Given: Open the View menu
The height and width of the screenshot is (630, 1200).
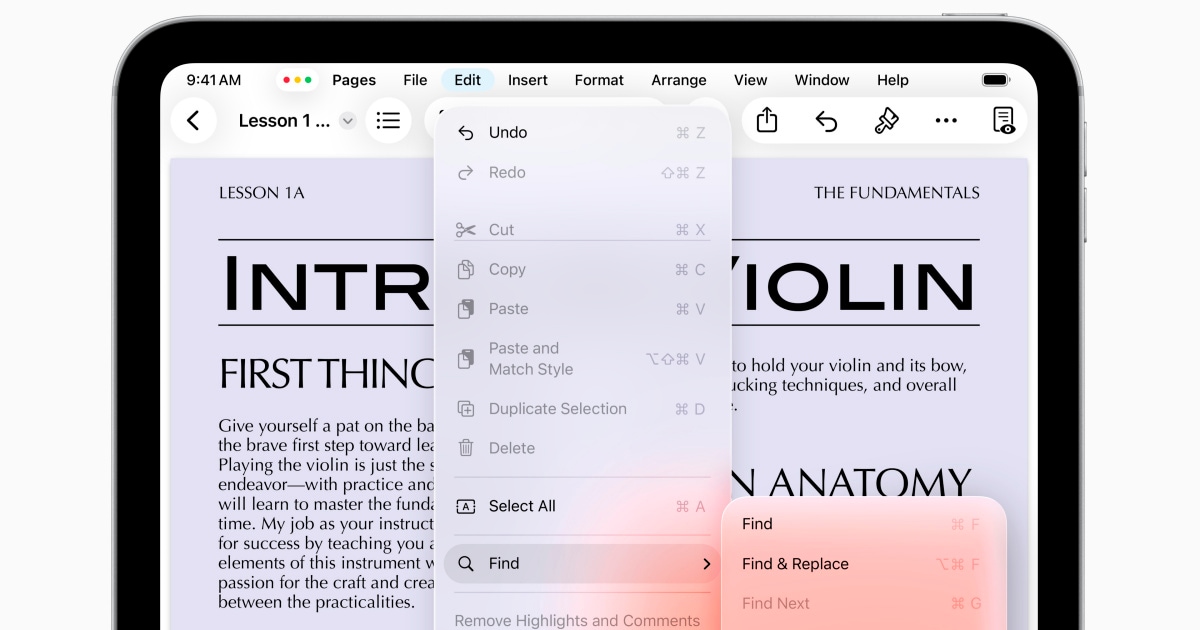Looking at the screenshot, I should click(x=751, y=80).
